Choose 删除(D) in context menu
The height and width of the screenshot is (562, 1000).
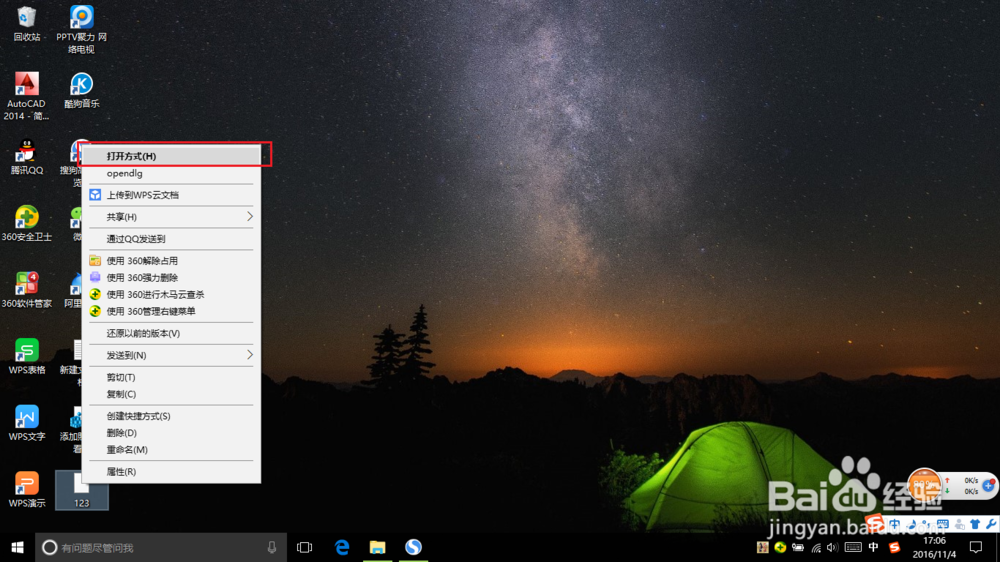point(171,433)
